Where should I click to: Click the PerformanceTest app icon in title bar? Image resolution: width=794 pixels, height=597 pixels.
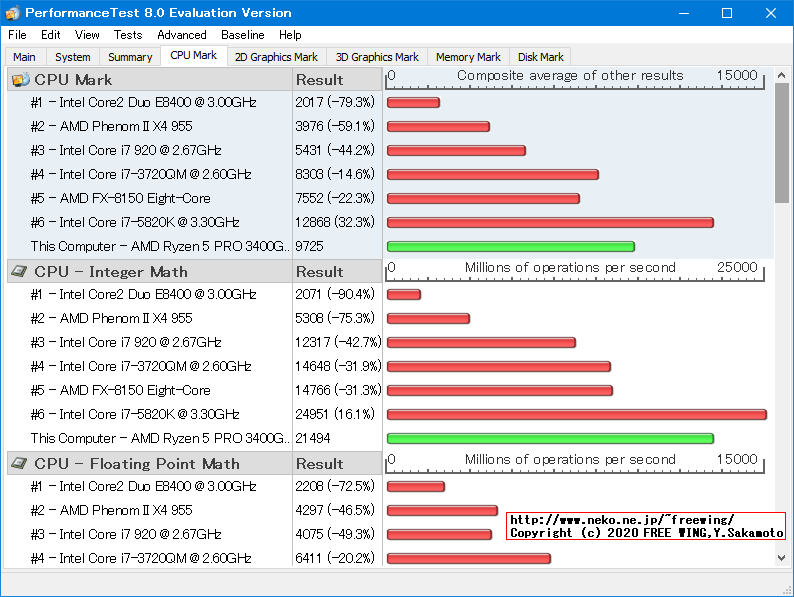[13, 13]
